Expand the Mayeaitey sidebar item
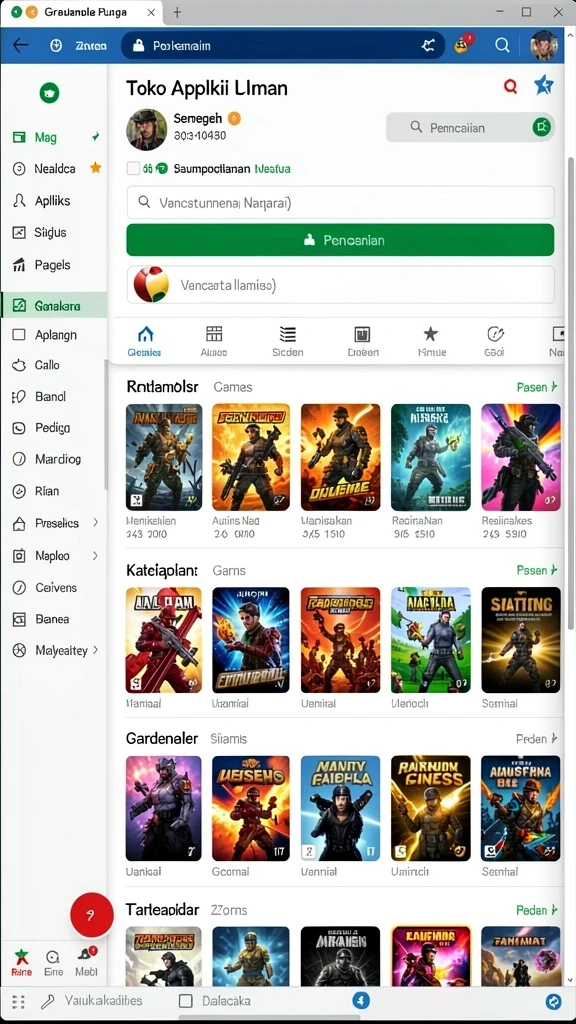The height and width of the screenshot is (1024, 576). click(x=95, y=650)
